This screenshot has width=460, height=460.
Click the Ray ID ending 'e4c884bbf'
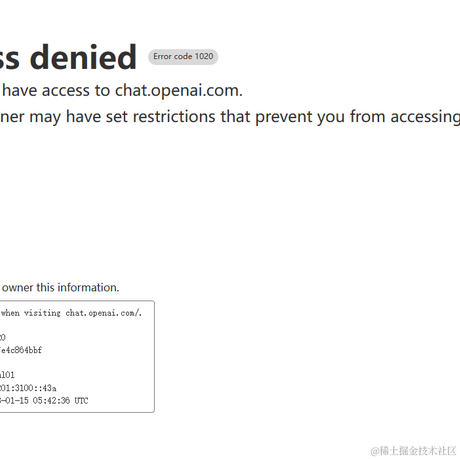[x=21, y=350]
